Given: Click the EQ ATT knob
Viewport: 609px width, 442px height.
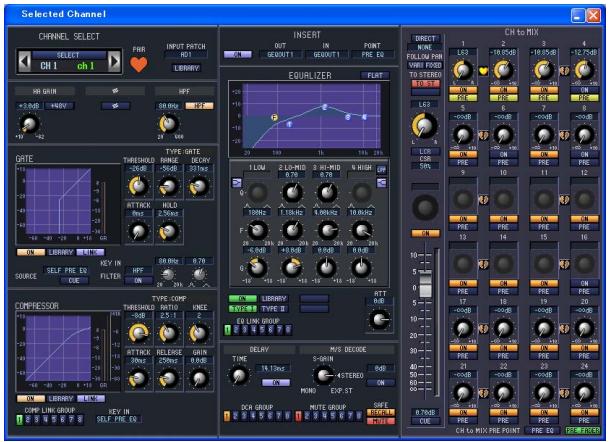Looking at the screenshot, I should click(379, 319).
